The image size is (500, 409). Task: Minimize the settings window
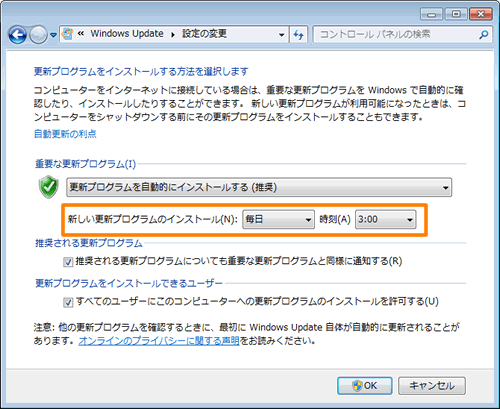431,14
